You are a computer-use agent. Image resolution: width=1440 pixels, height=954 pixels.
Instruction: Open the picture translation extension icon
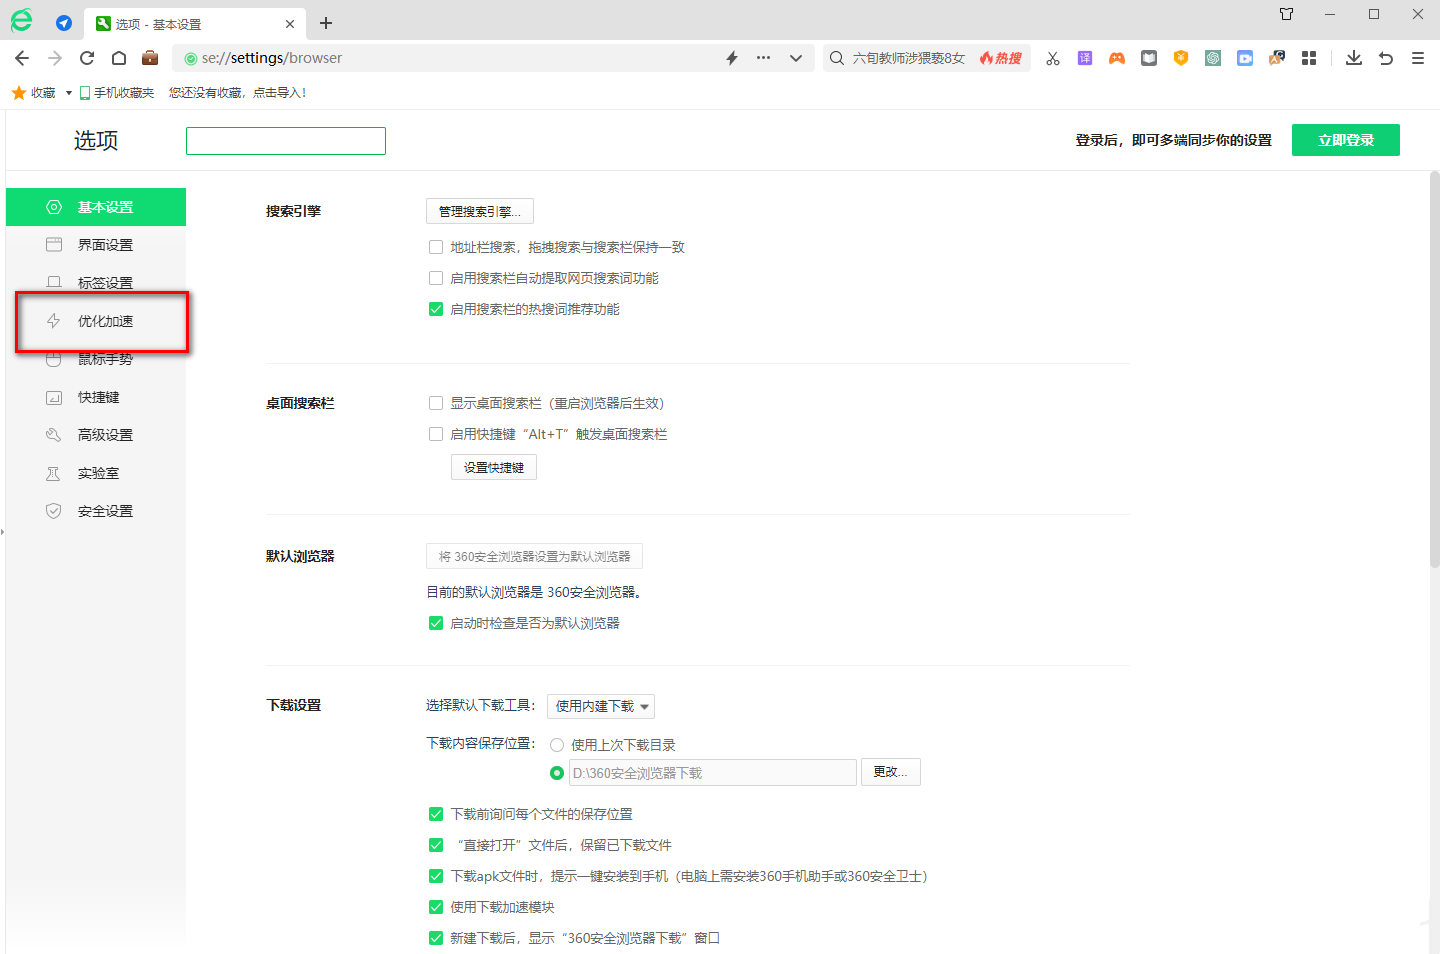[1277, 58]
